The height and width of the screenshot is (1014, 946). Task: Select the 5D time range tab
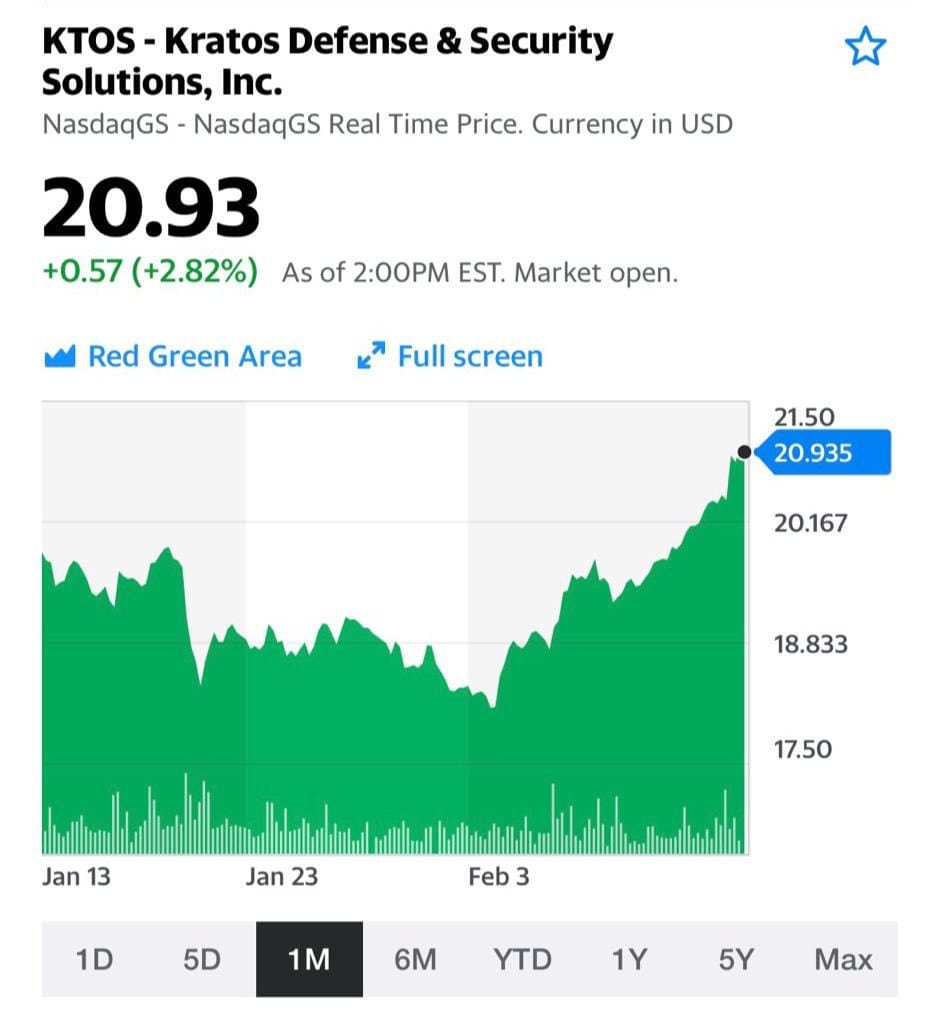click(x=202, y=960)
